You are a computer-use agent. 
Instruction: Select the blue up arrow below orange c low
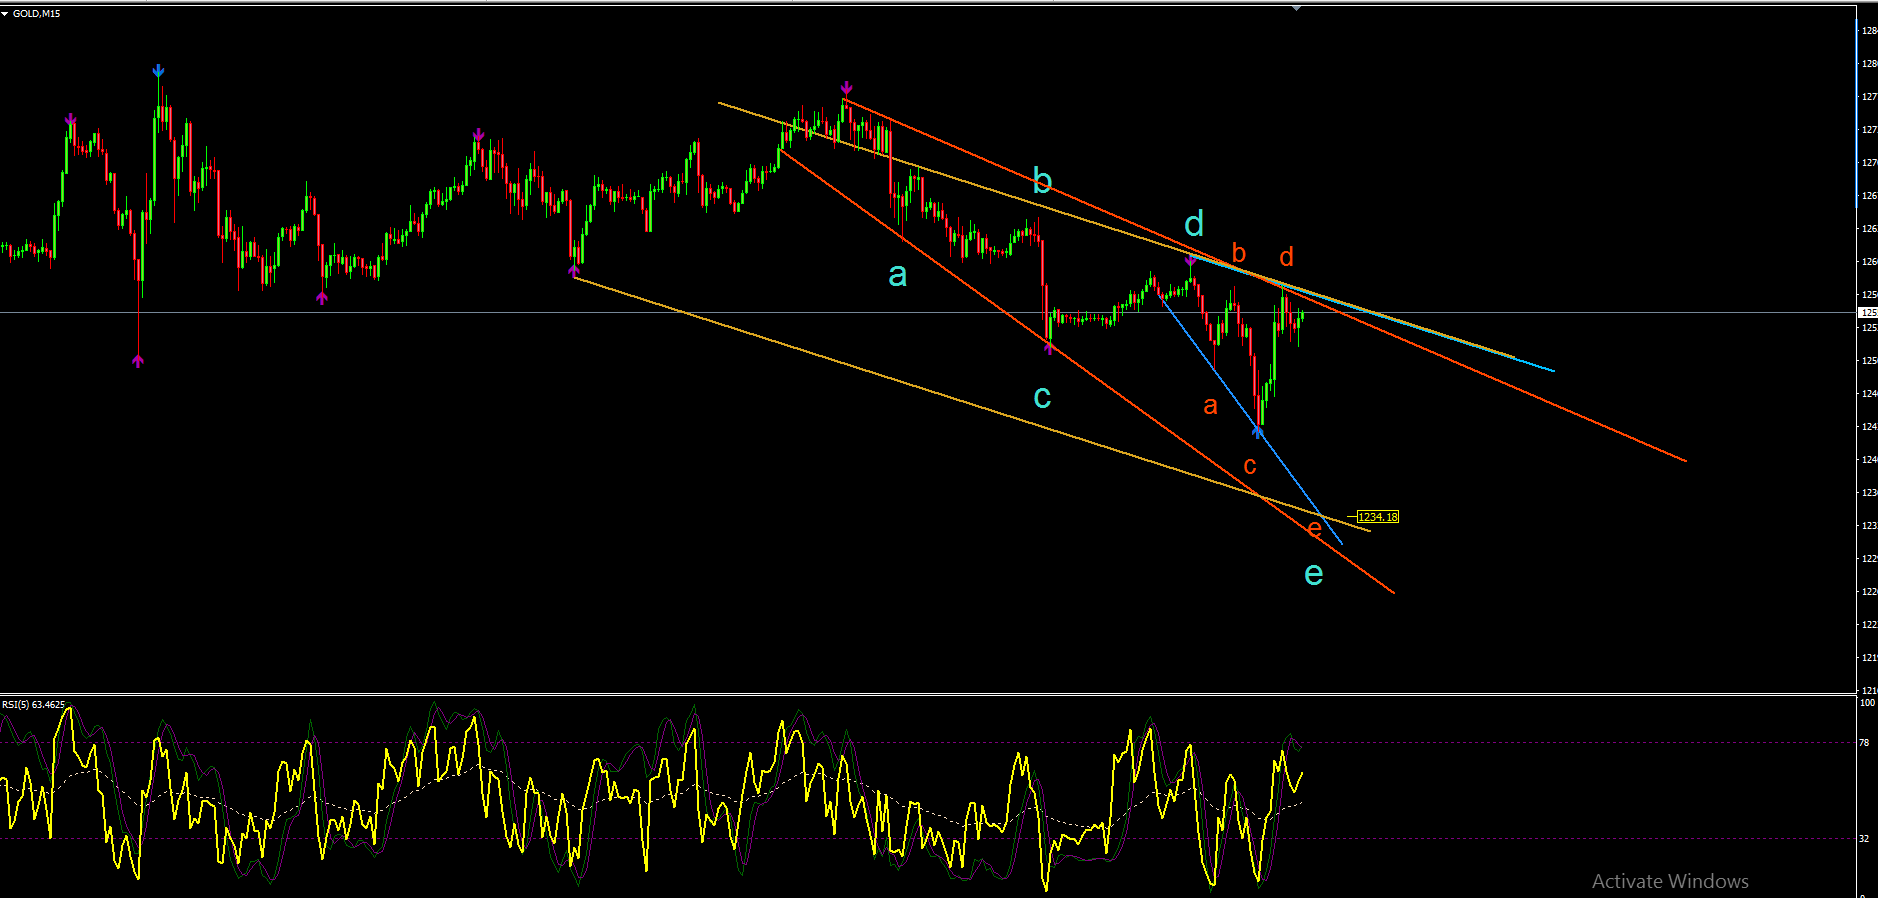(x=1258, y=432)
